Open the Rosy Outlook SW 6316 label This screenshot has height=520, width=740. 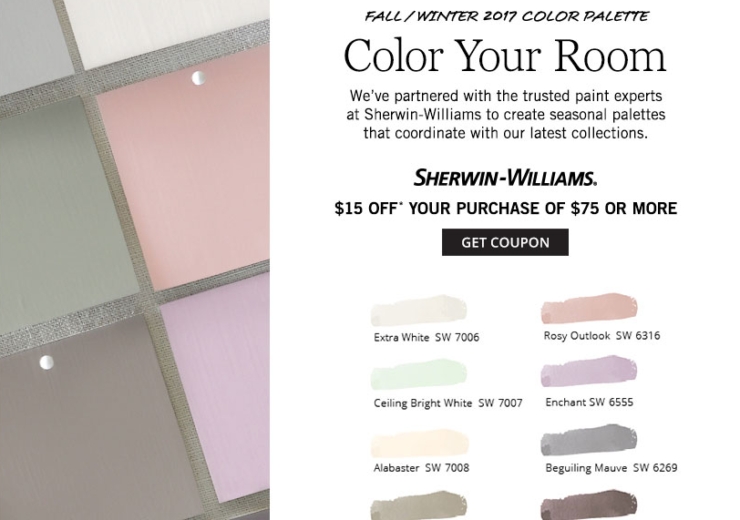point(602,335)
